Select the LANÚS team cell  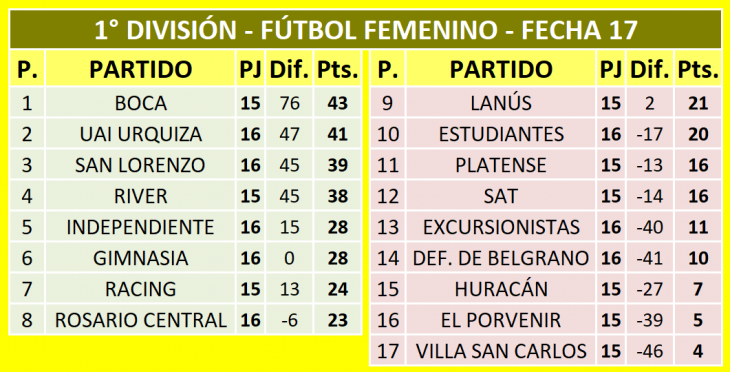pyautogui.click(x=501, y=103)
